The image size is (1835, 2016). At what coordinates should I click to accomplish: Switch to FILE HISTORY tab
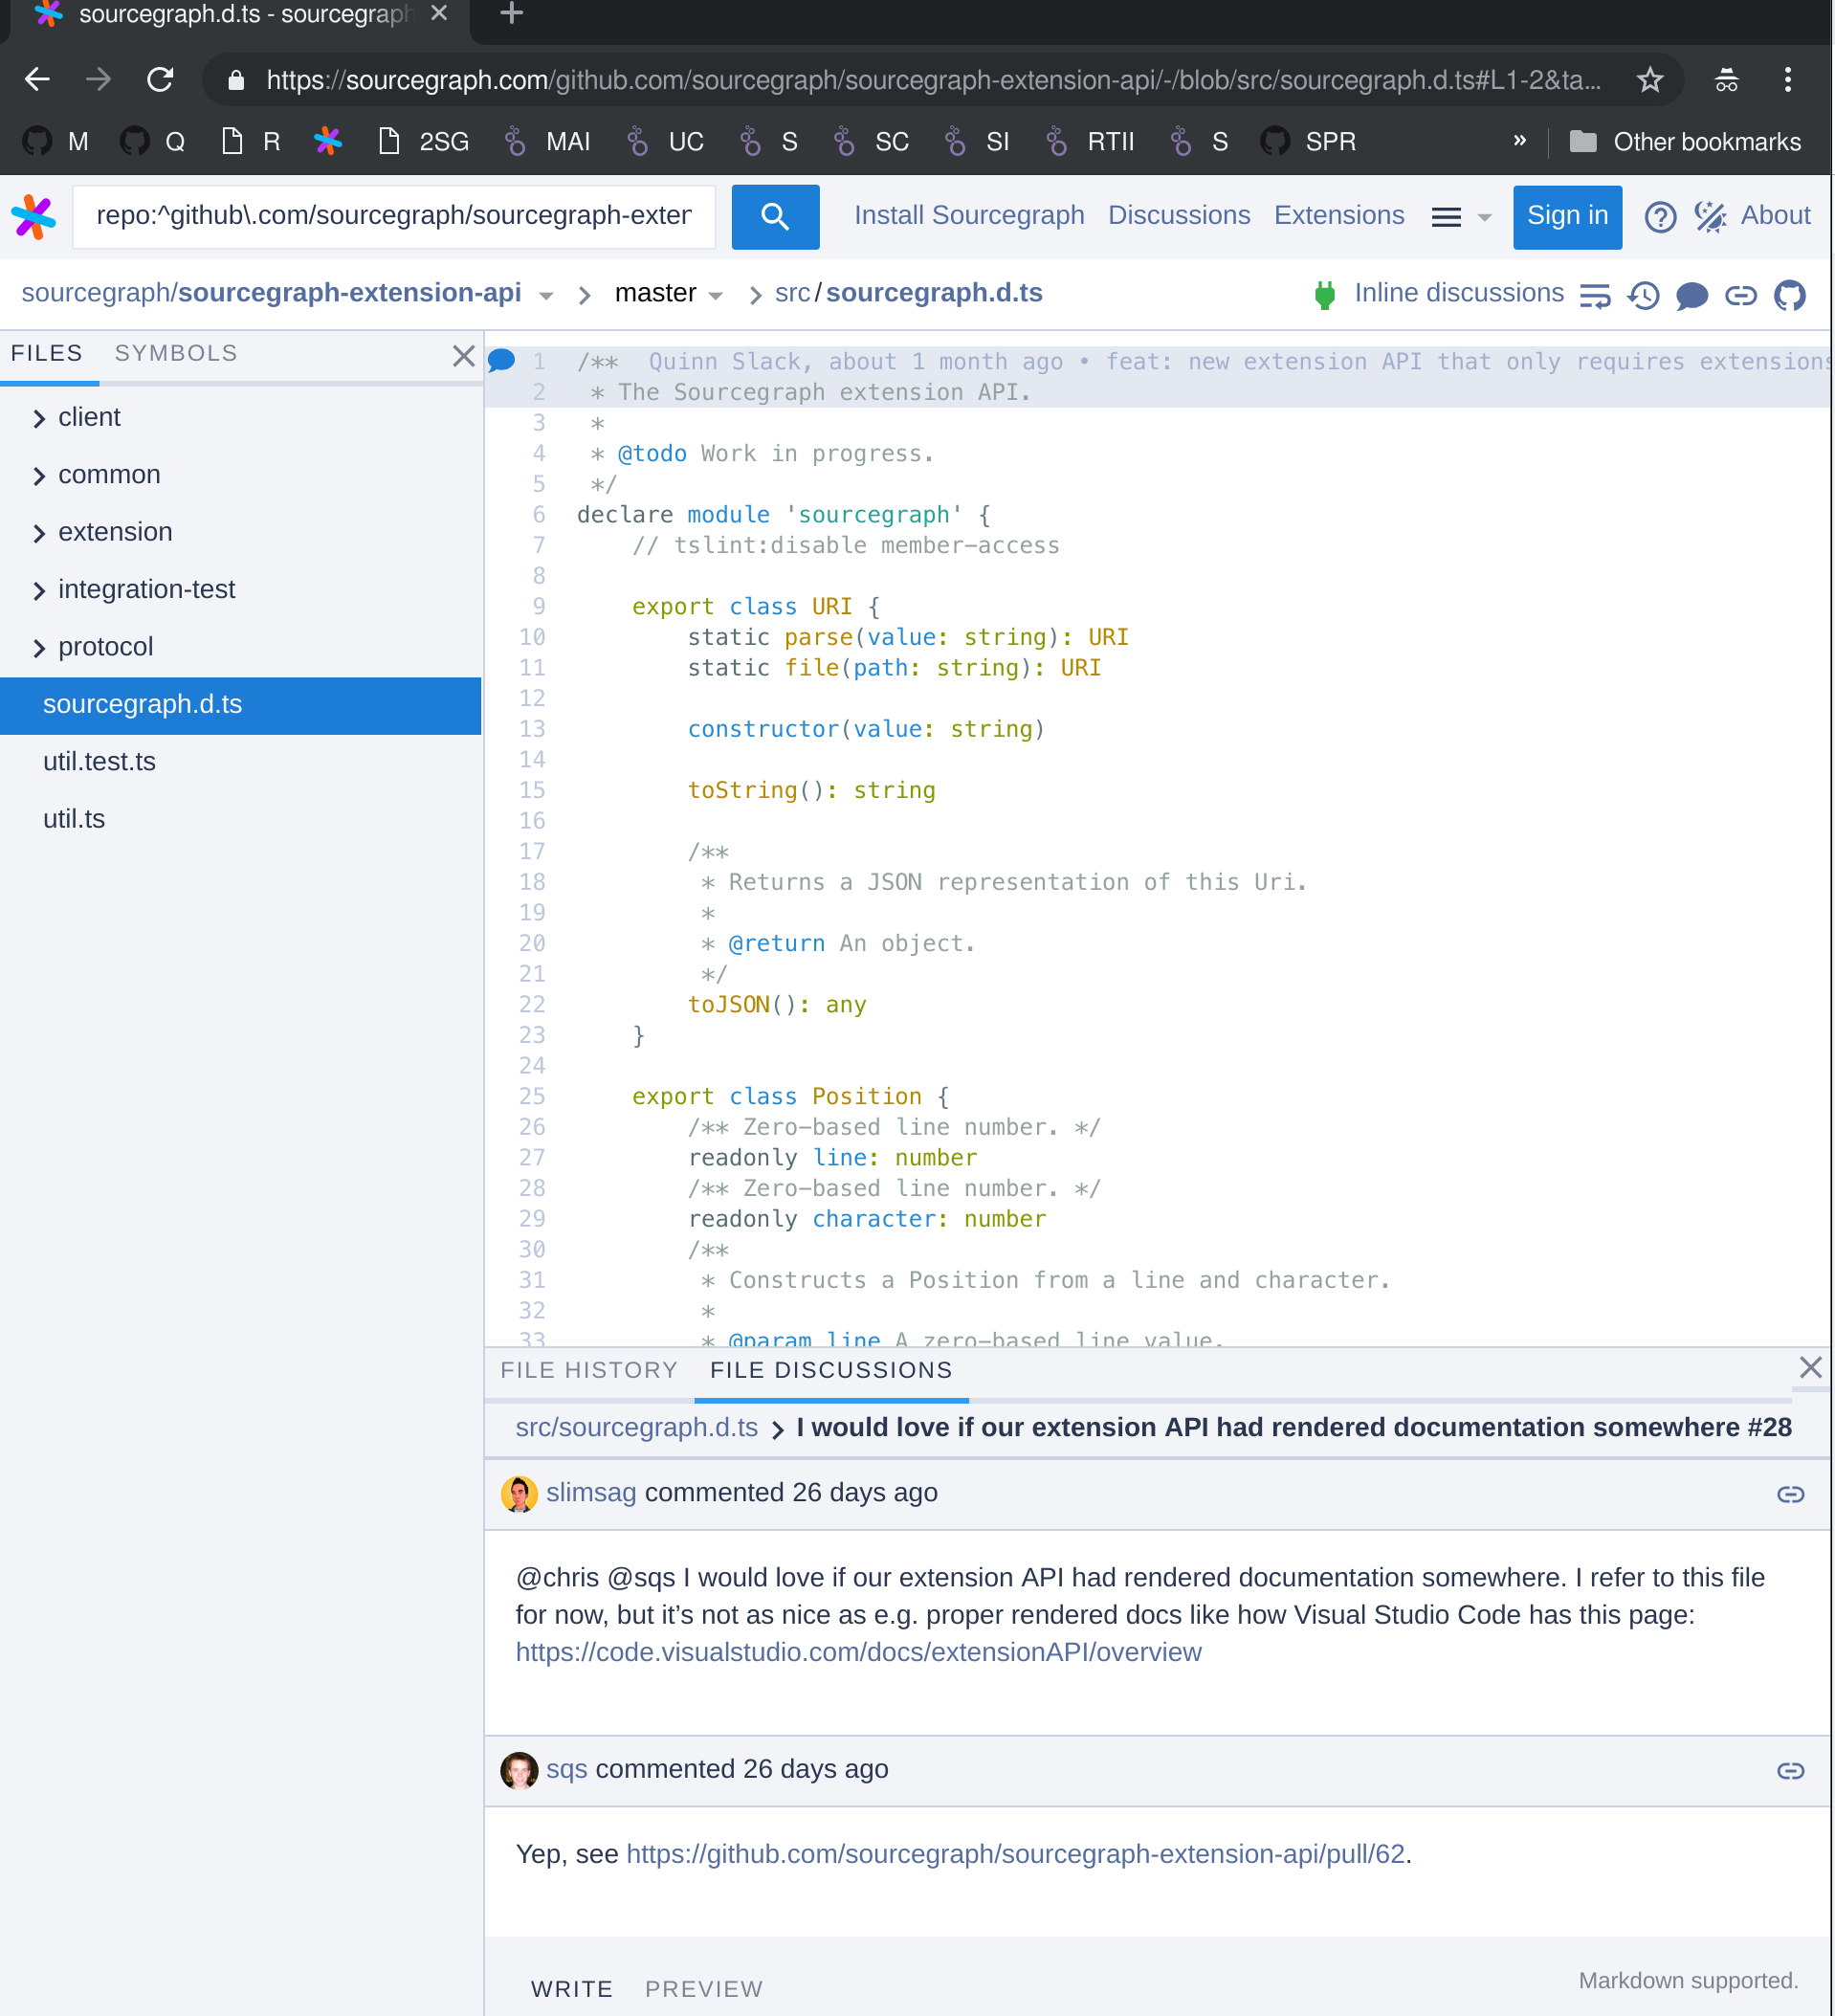589,1370
